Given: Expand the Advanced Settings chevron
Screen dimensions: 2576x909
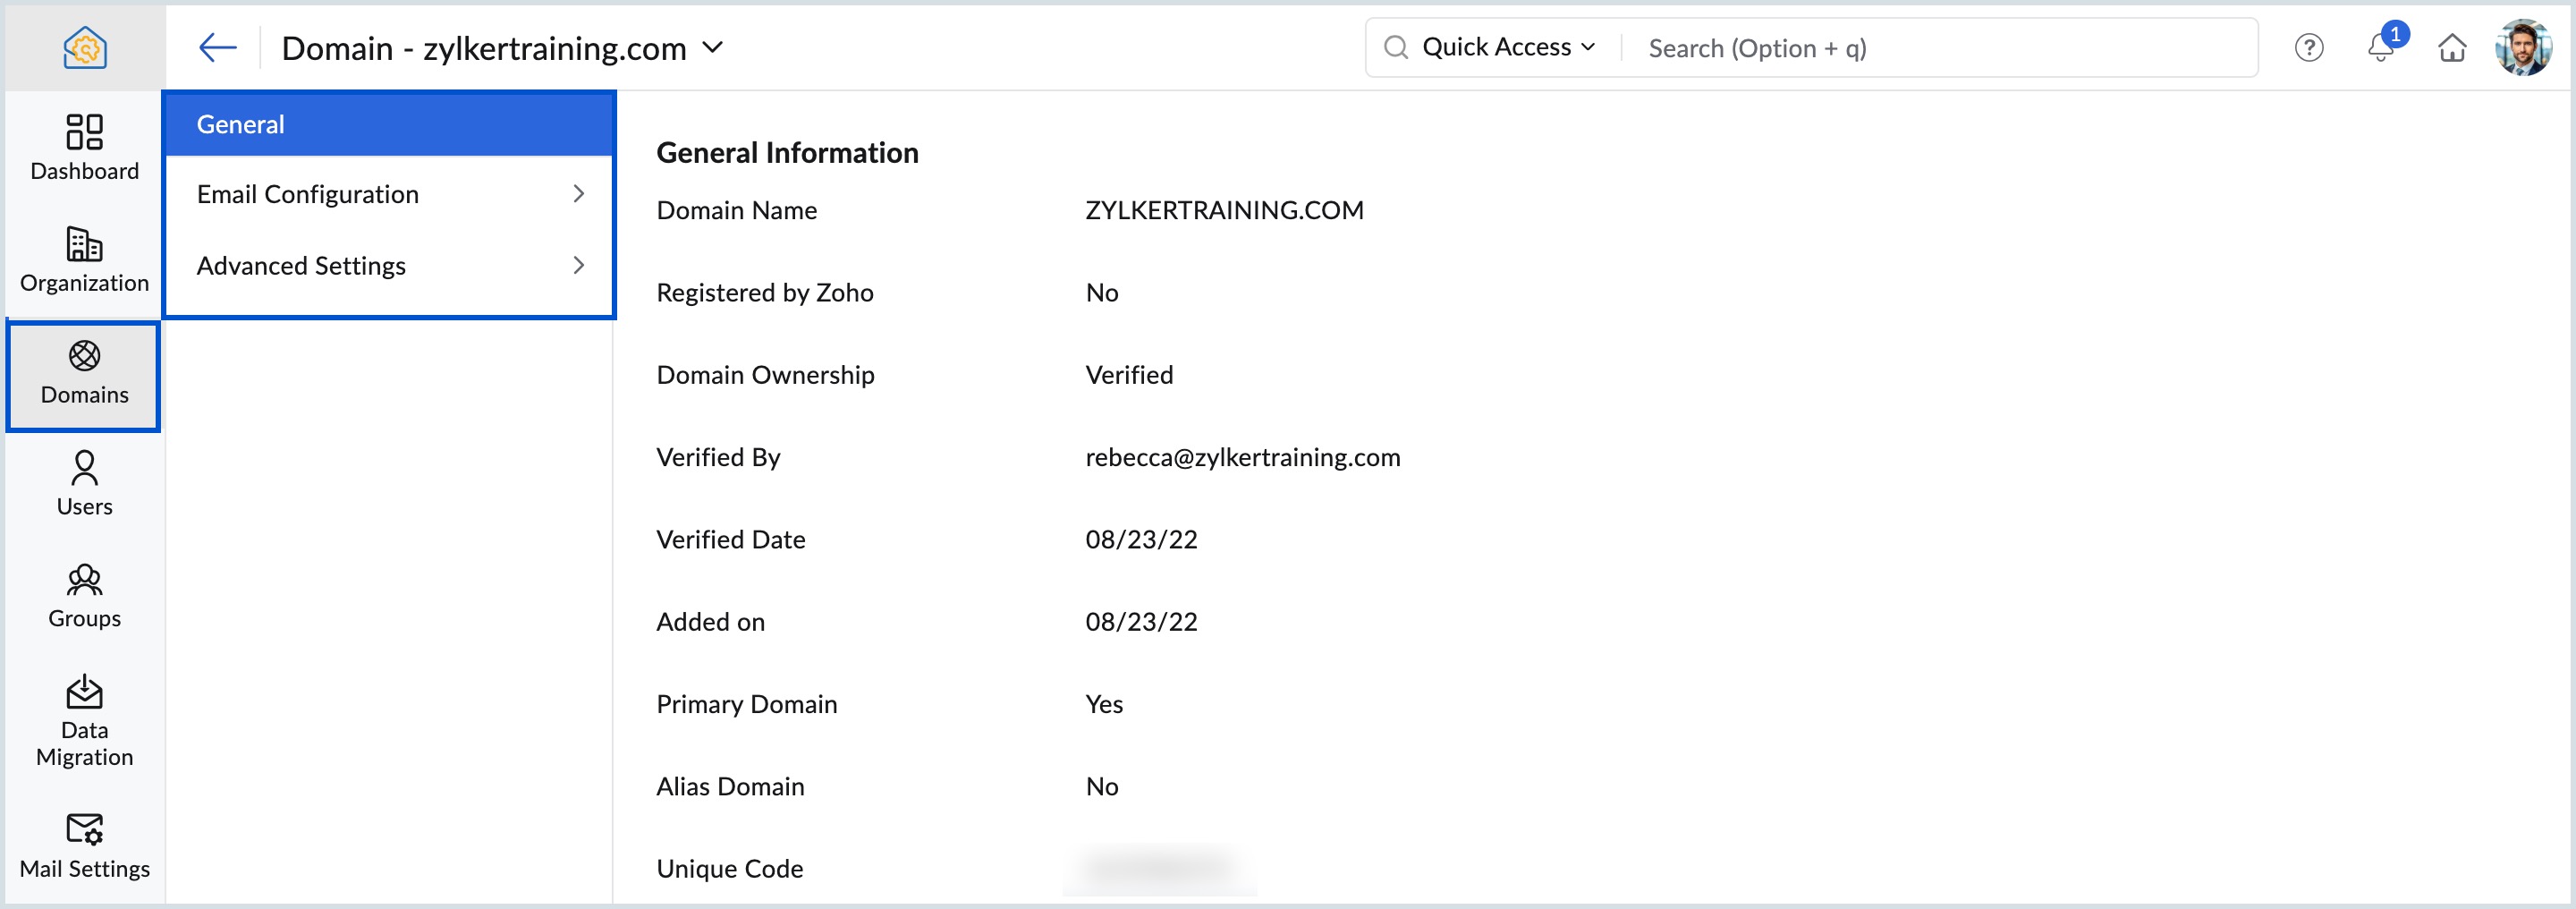Looking at the screenshot, I should click(x=578, y=265).
